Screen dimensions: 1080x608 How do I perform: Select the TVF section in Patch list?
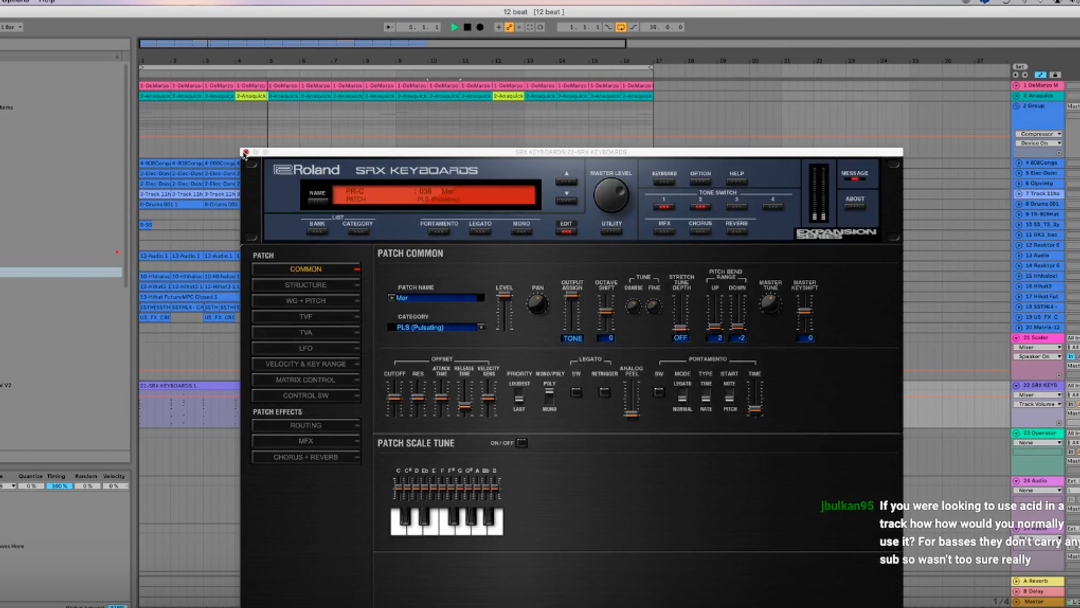pyautogui.click(x=306, y=316)
